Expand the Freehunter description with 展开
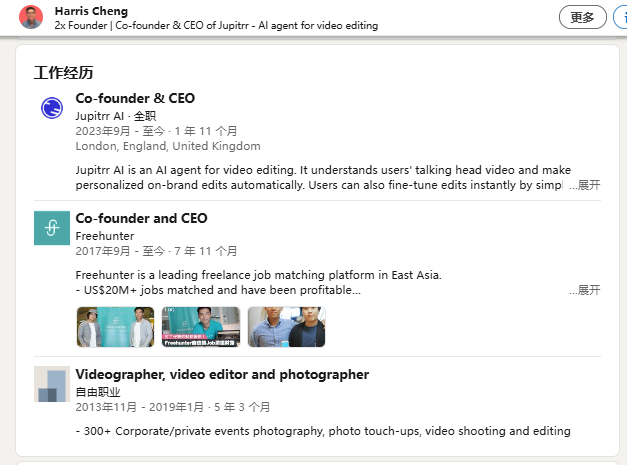Viewport: 627px width, 465px height. 585,290
